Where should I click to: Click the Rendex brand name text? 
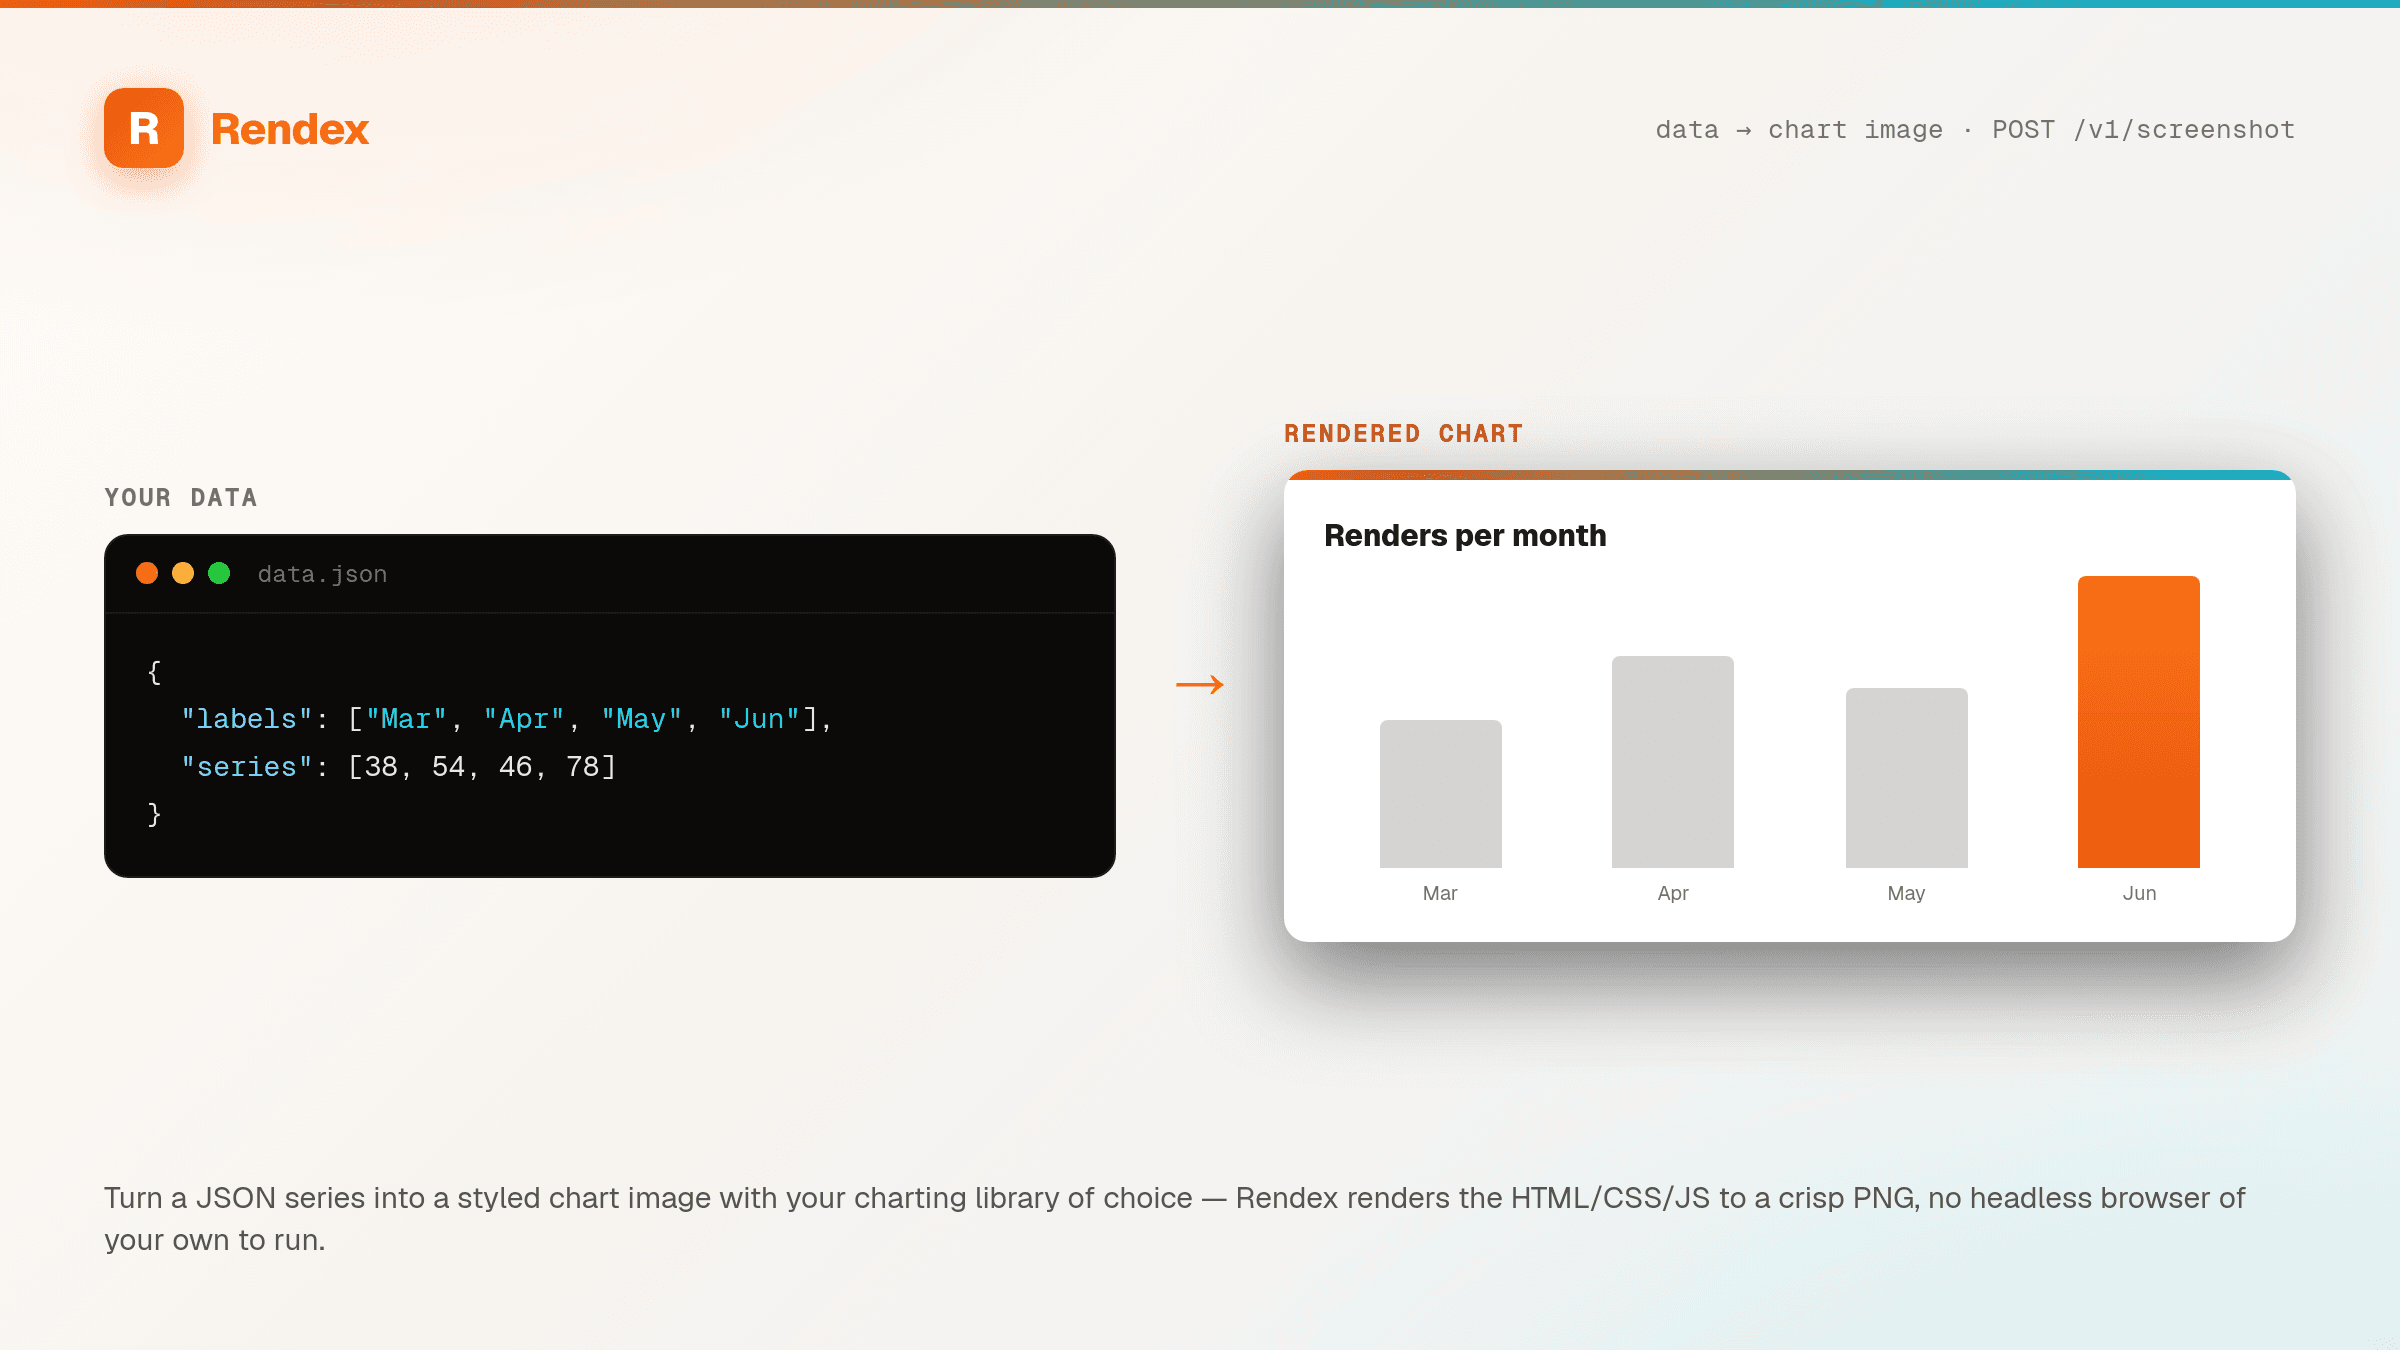pyautogui.click(x=290, y=130)
